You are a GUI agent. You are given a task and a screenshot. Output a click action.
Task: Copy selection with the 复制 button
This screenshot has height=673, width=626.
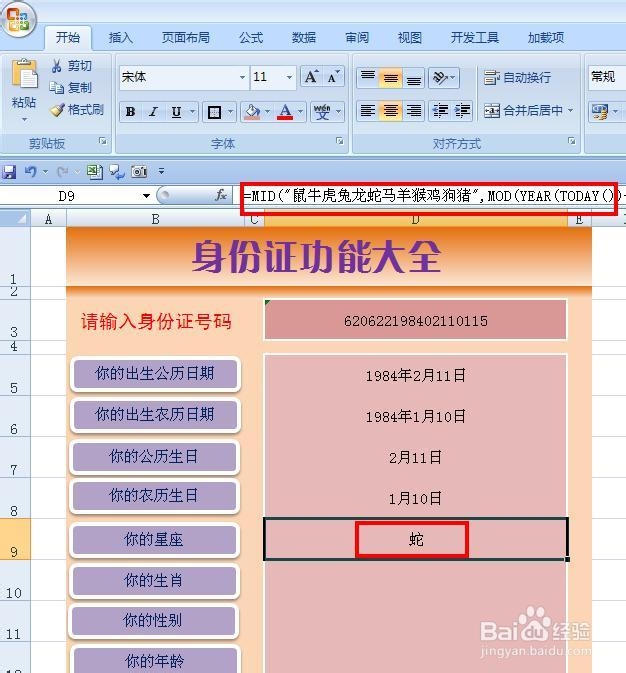(71, 88)
